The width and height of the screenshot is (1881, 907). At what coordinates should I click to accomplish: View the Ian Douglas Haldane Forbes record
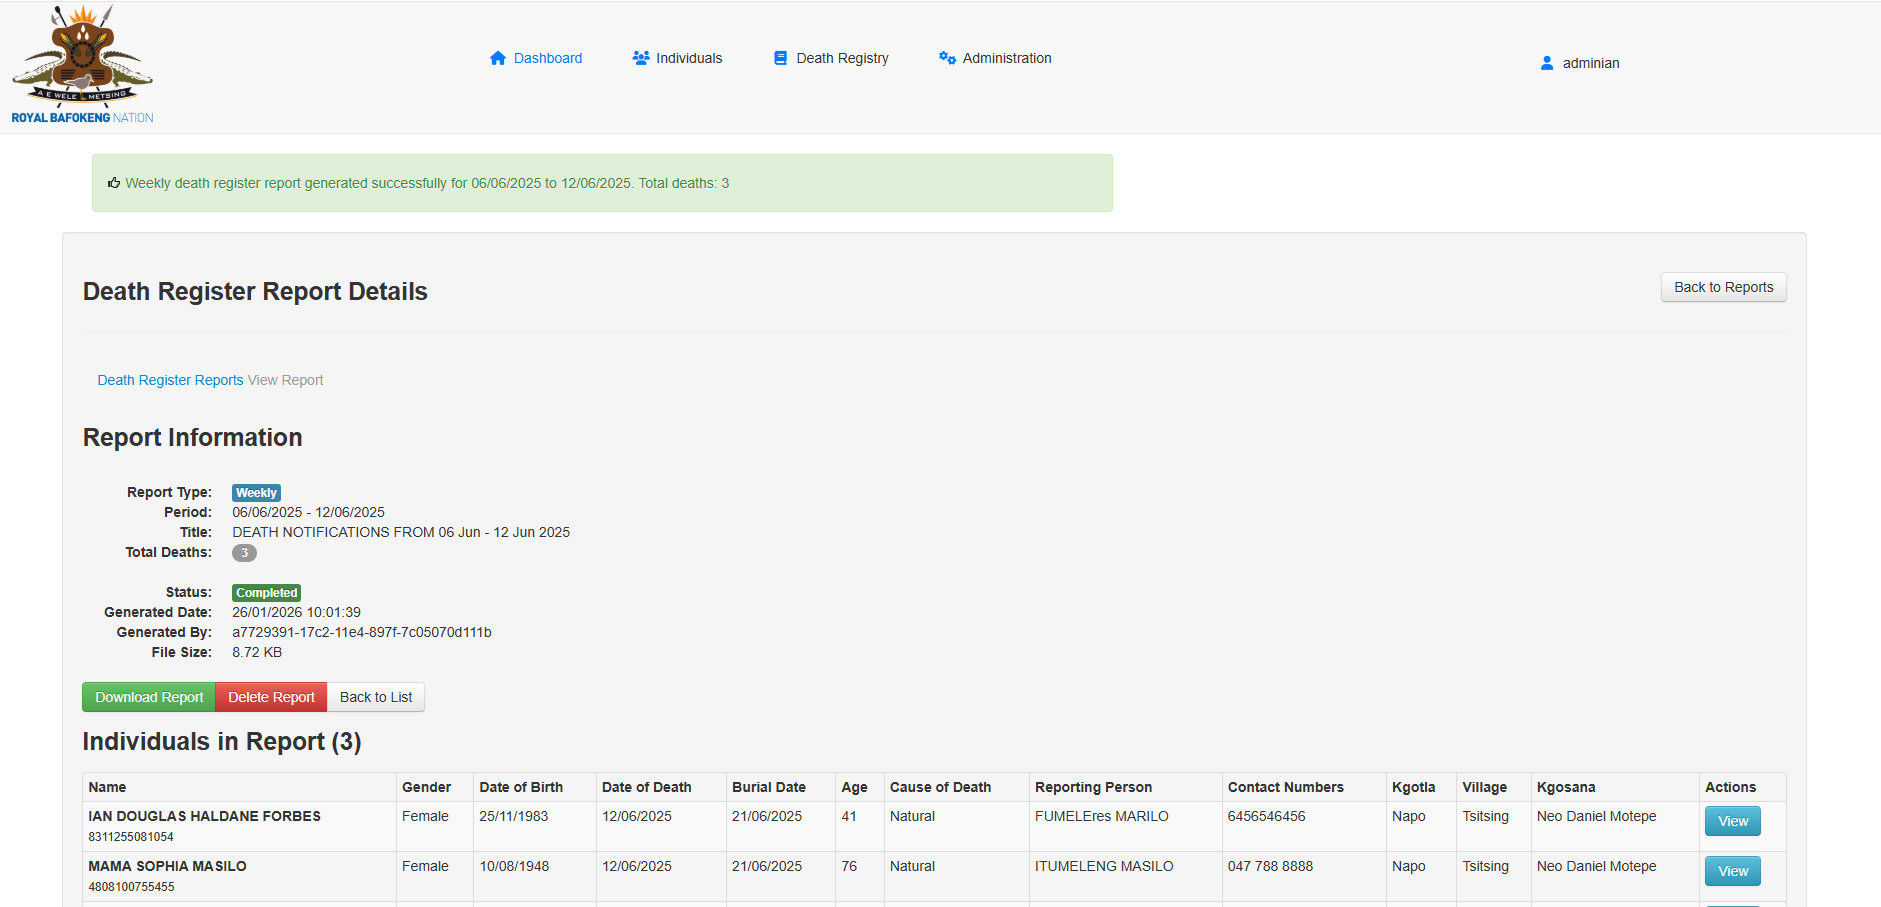pos(1732,821)
